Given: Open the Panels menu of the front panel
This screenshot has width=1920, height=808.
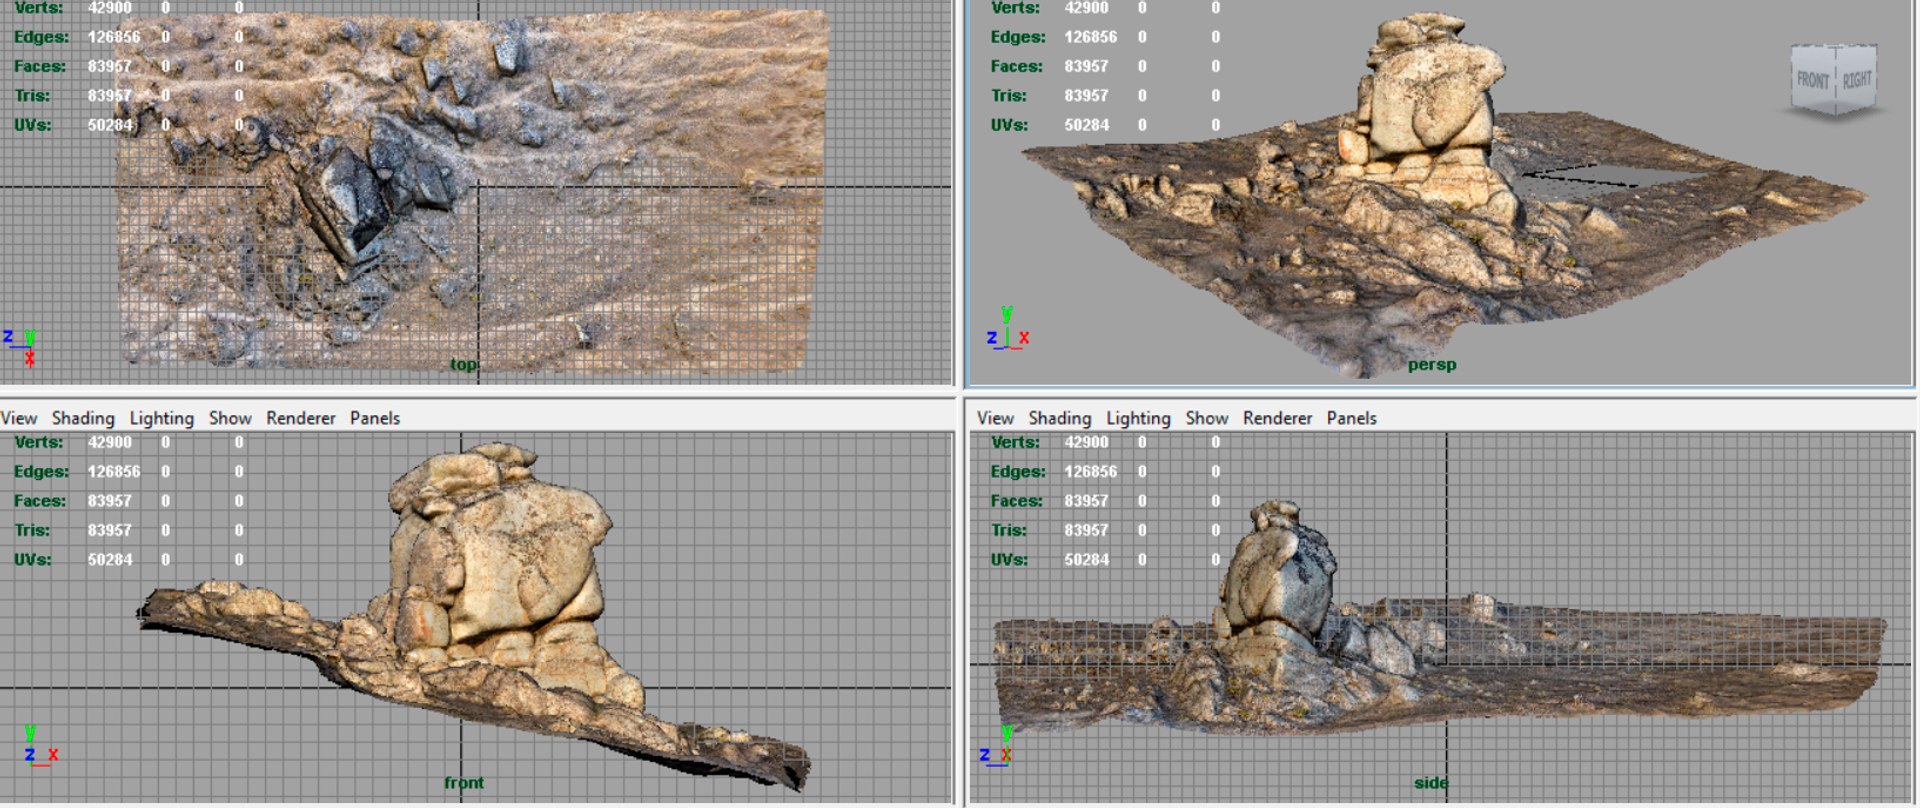Looking at the screenshot, I should [375, 418].
